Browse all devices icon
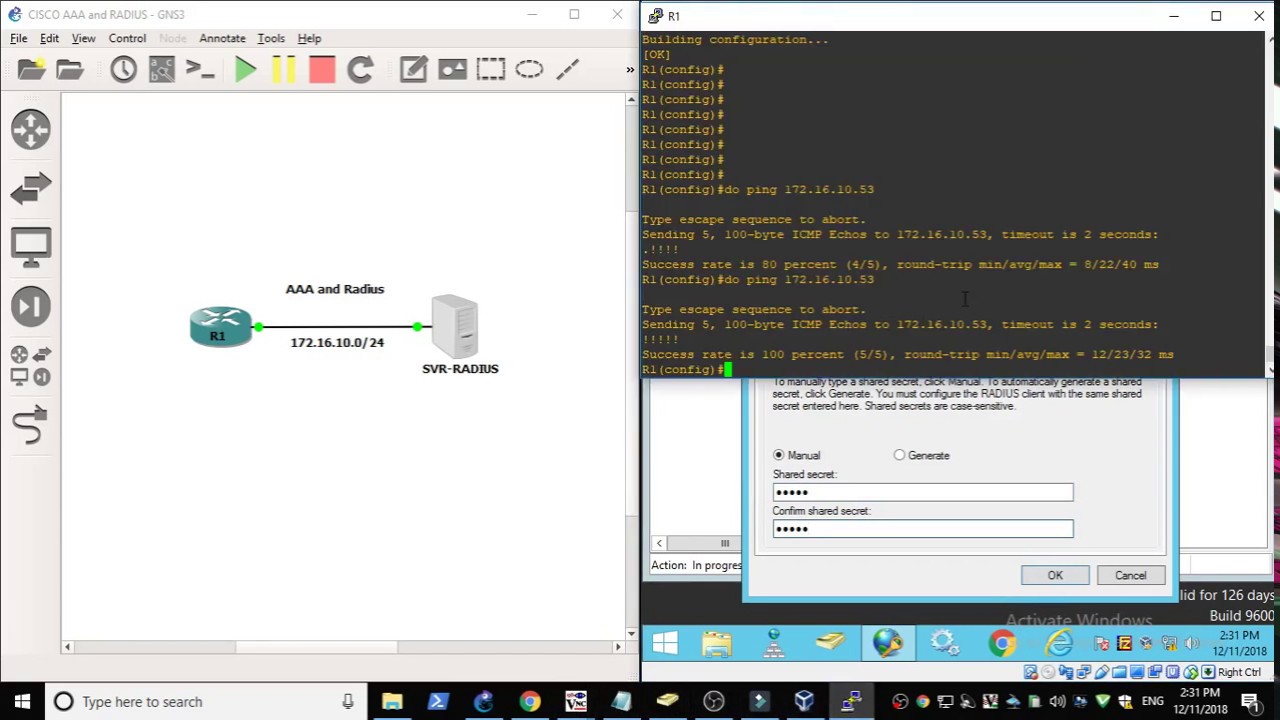Screen dimensions: 1280x720 [x=31, y=366]
